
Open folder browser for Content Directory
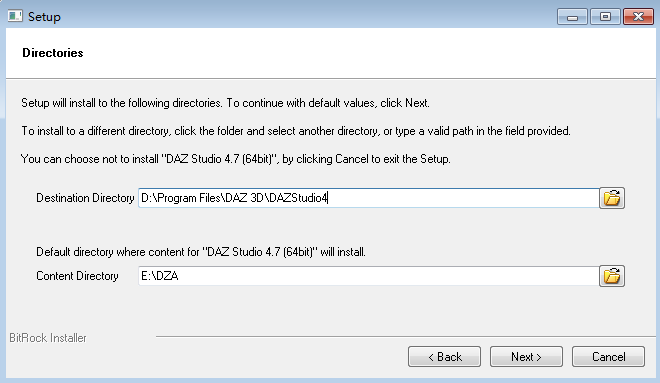tap(612, 276)
